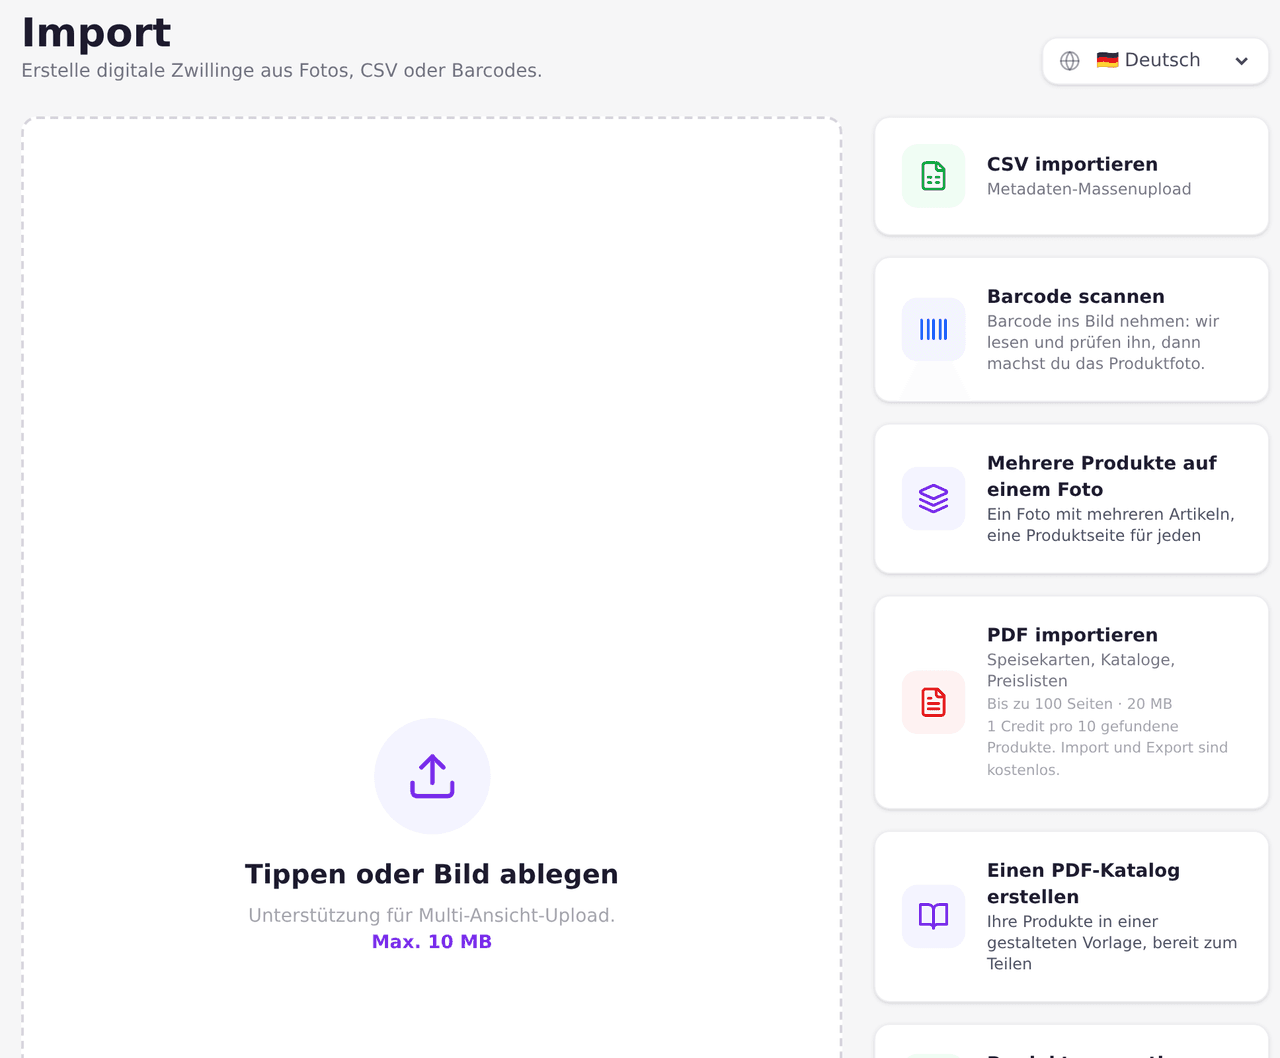This screenshot has width=1280, height=1058.
Task: Click the Barcode ins Bild nehmen description
Action: pyautogui.click(x=1103, y=342)
